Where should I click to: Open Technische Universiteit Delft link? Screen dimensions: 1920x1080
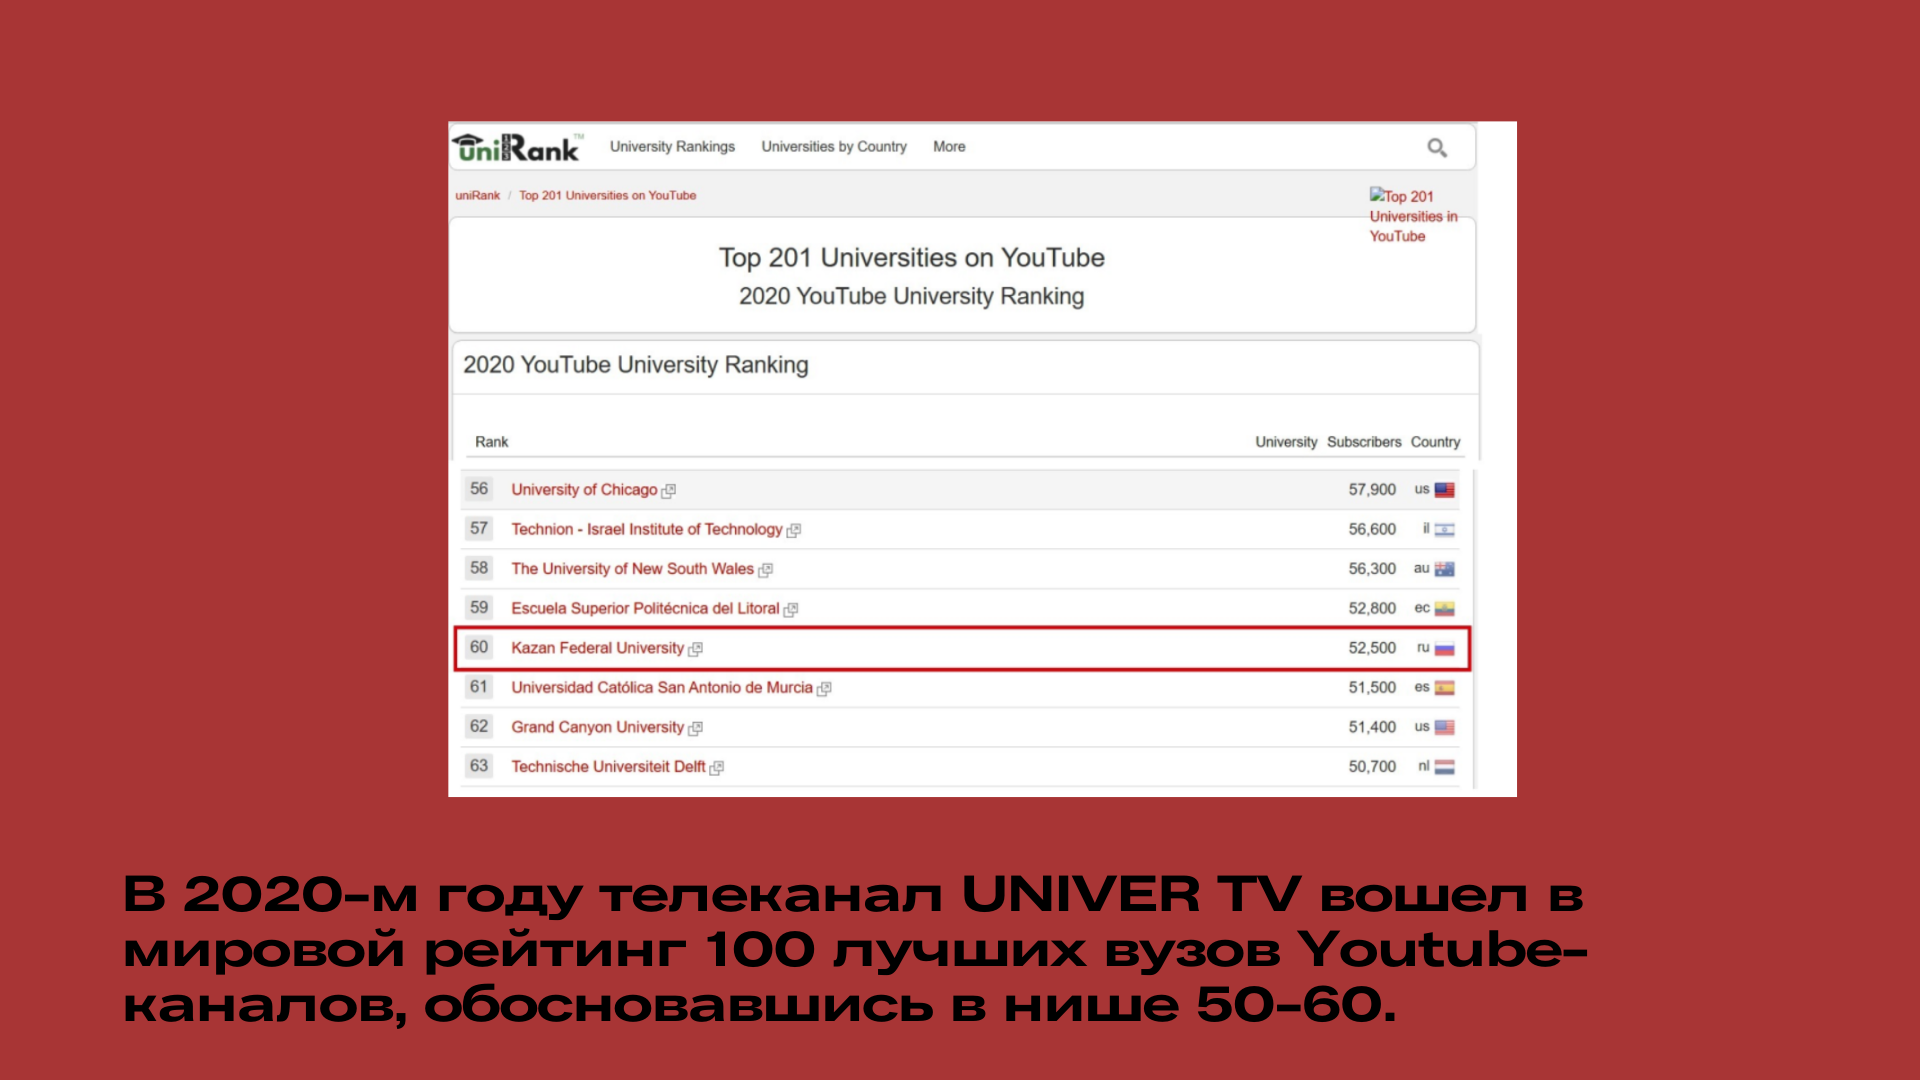tap(608, 766)
